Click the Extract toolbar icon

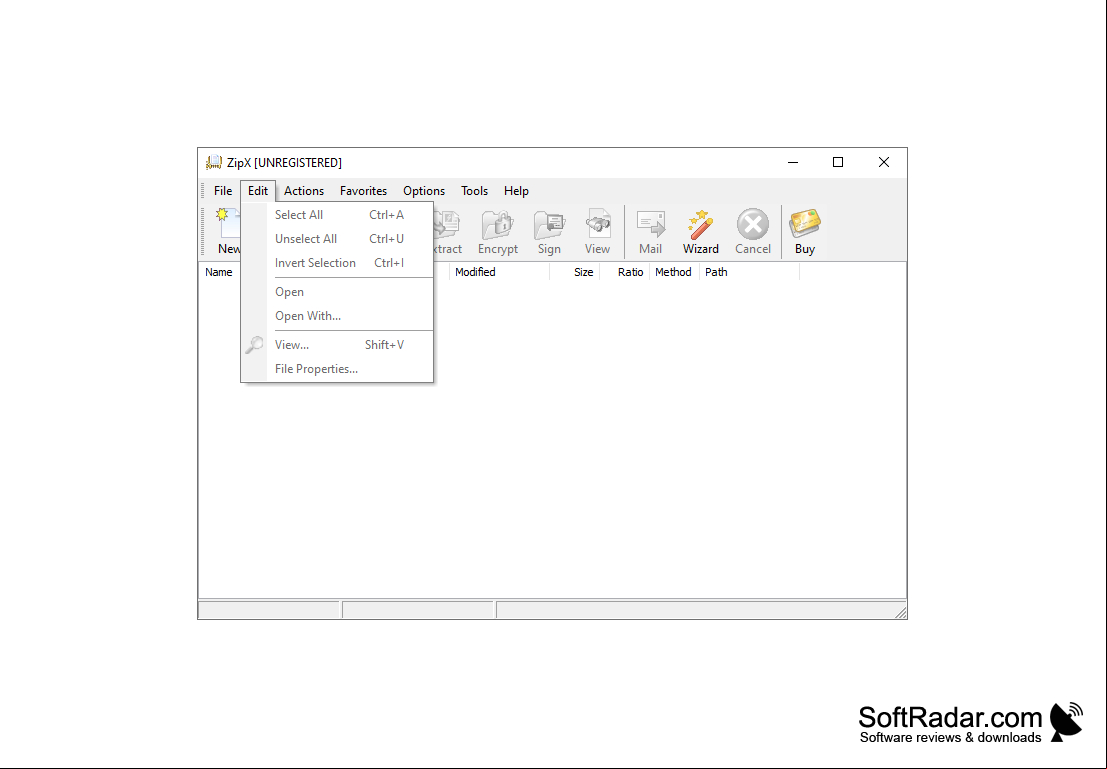[x=448, y=231]
